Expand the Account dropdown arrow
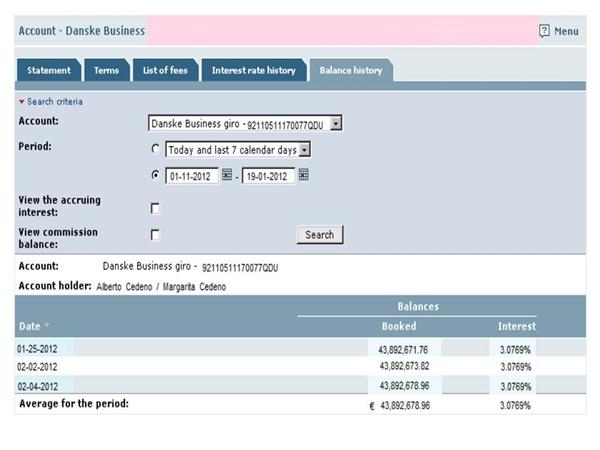 336,124
